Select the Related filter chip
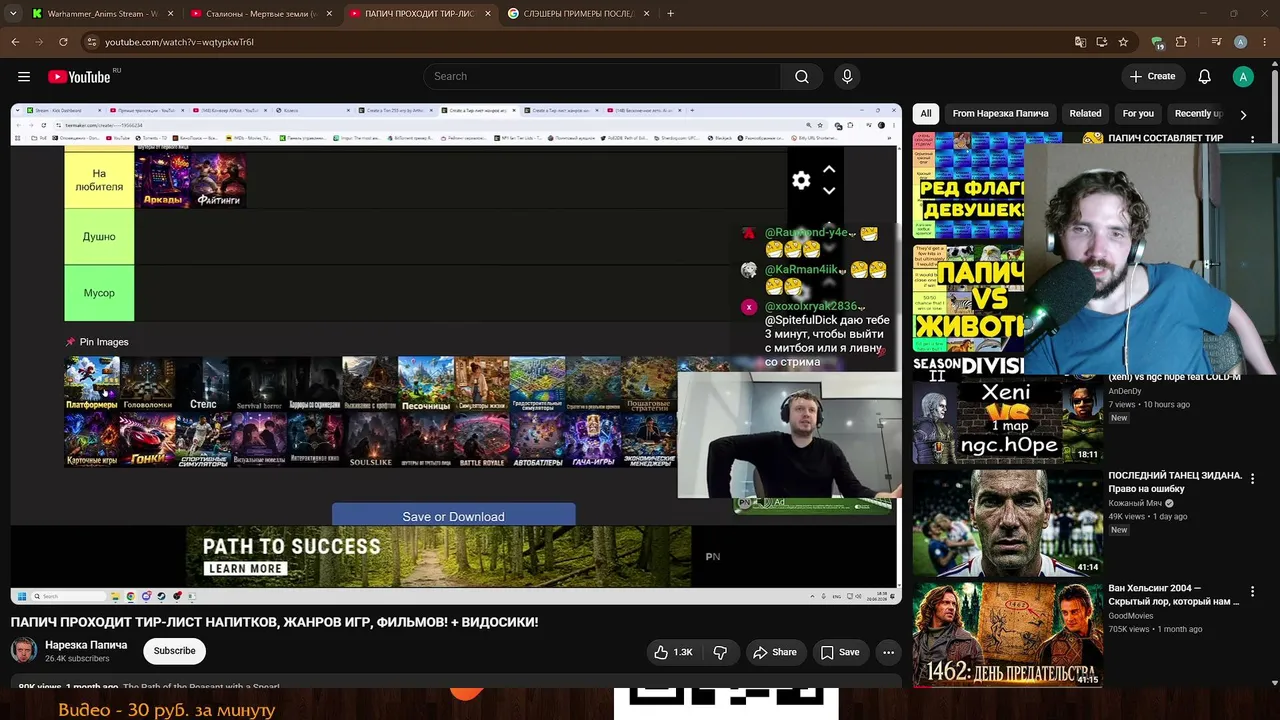The height and width of the screenshot is (720, 1280). 1085,114
